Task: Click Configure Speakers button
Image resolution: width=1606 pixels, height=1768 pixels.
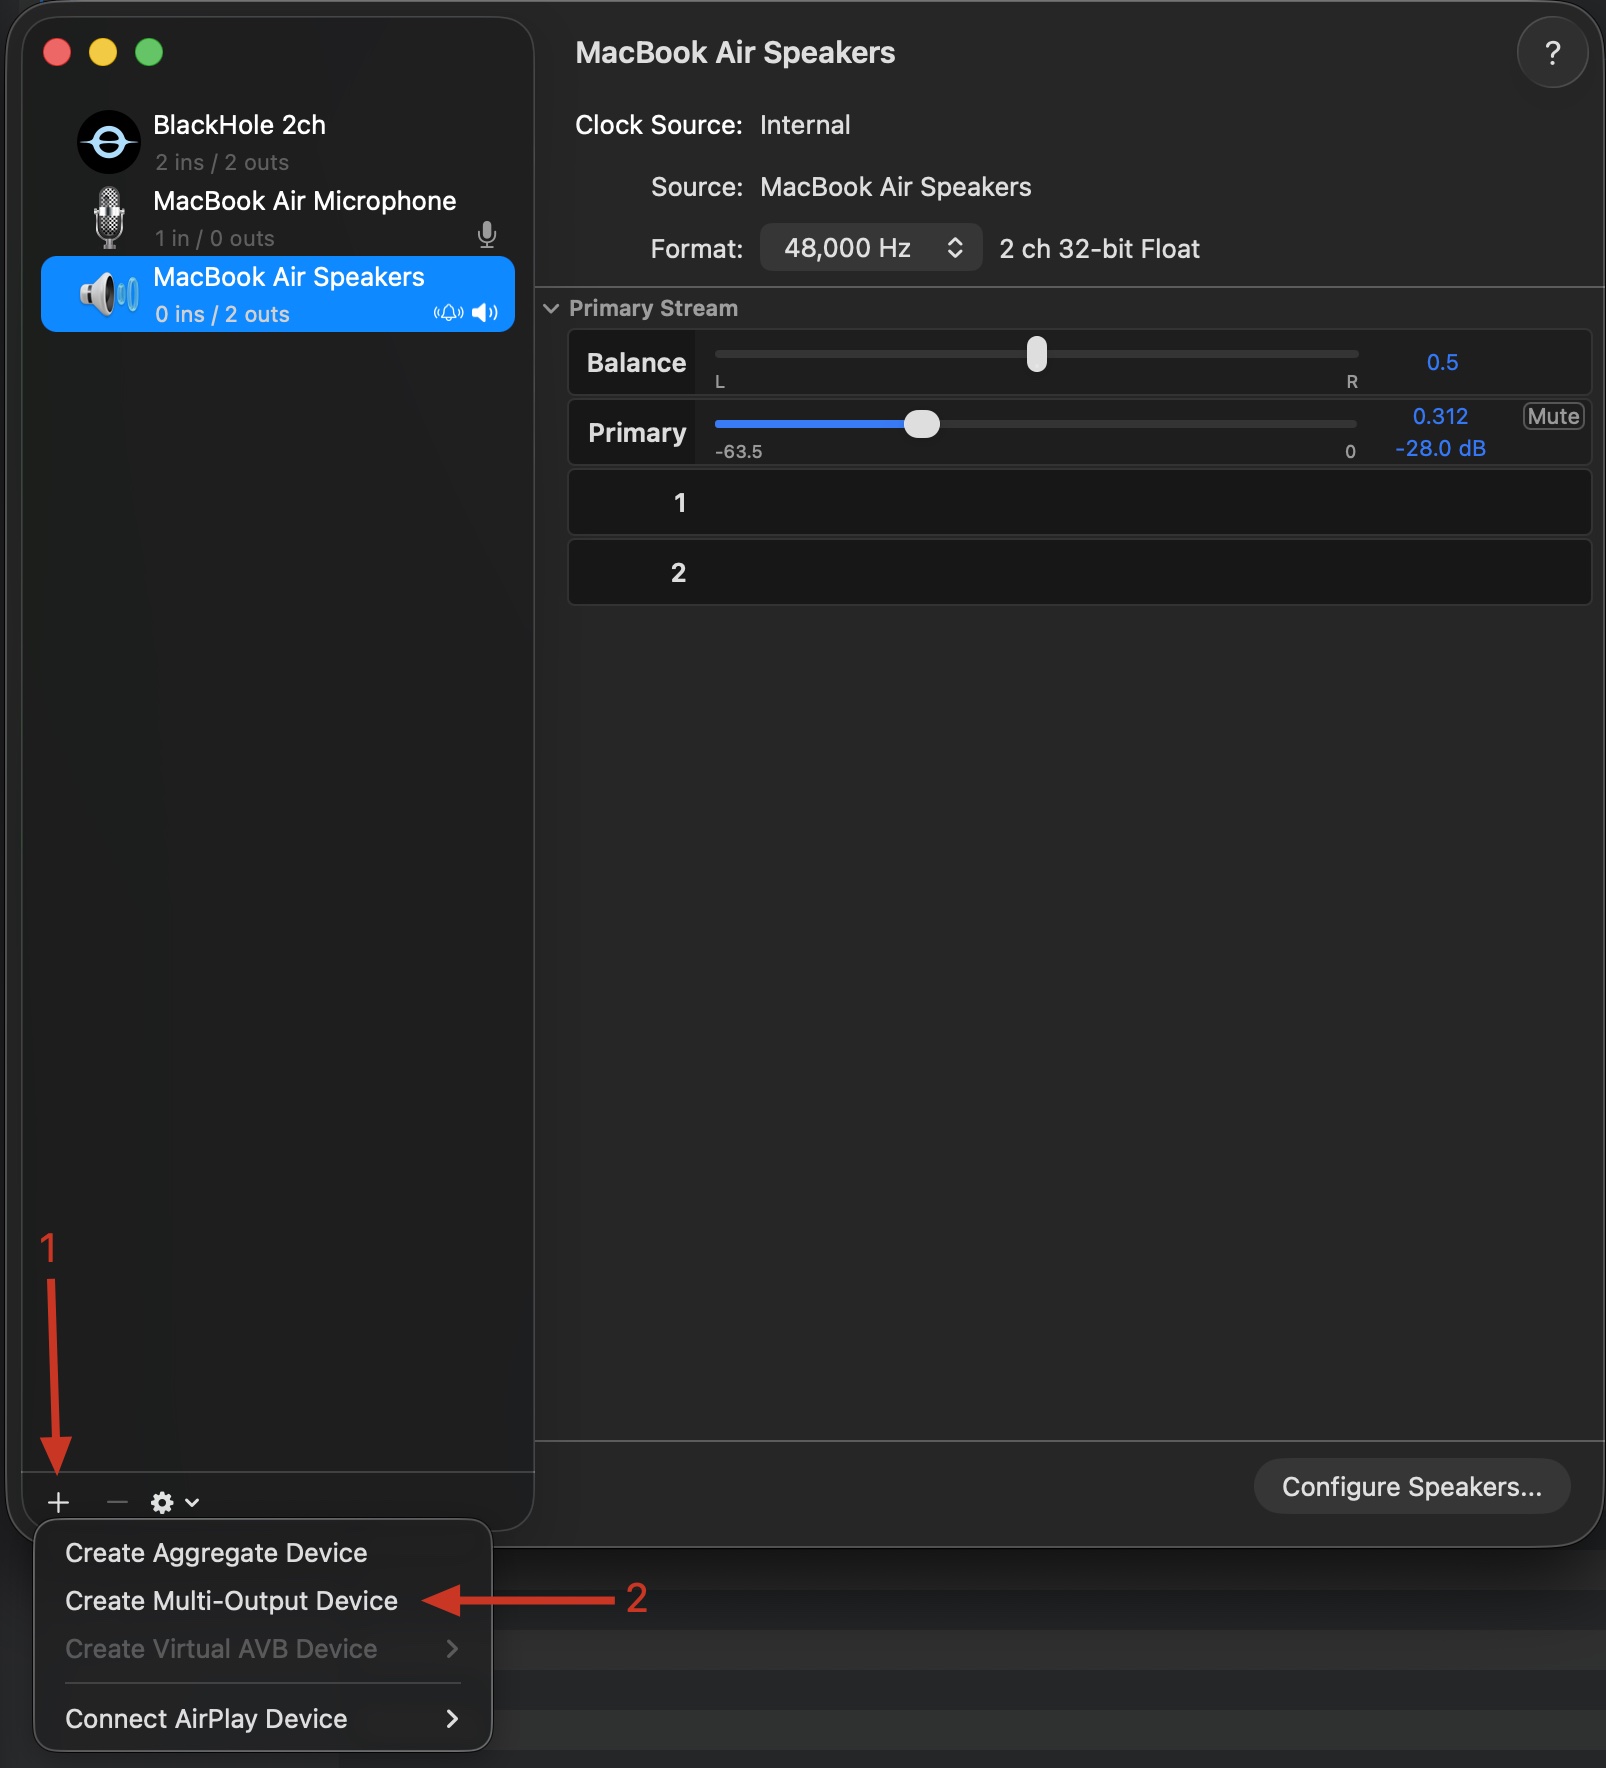Action: [x=1412, y=1487]
